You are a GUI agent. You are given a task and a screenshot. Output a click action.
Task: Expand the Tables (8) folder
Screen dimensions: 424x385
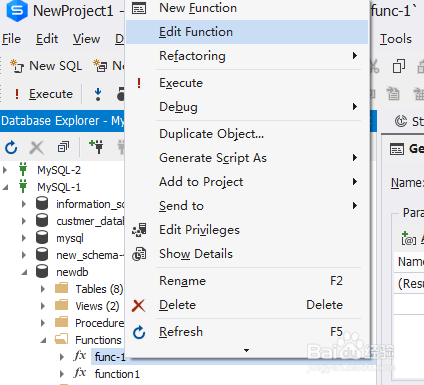click(x=43, y=289)
